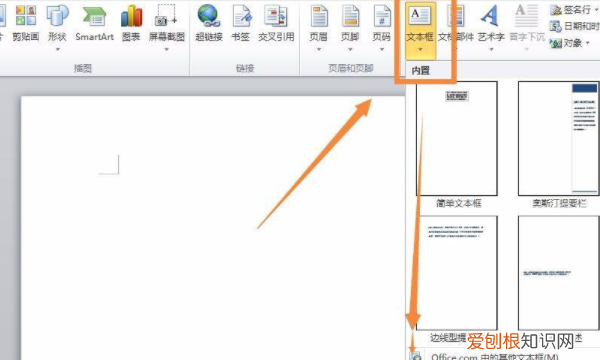Click the WordArt (艺术字) icon
Viewport: 600px width, 360px height.
[x=491, y=16]
